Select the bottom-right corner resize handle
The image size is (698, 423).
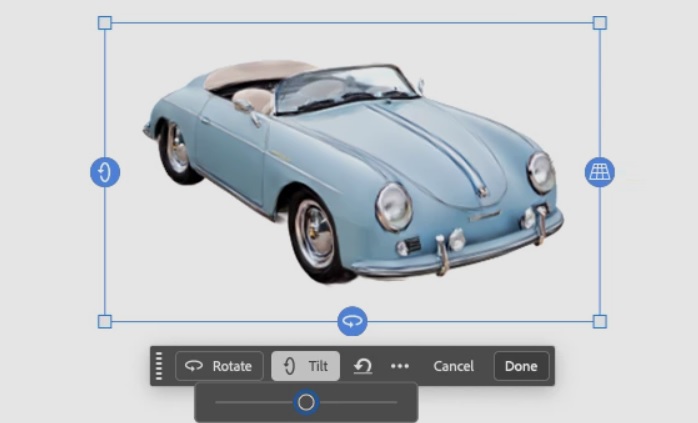(599, 321)
